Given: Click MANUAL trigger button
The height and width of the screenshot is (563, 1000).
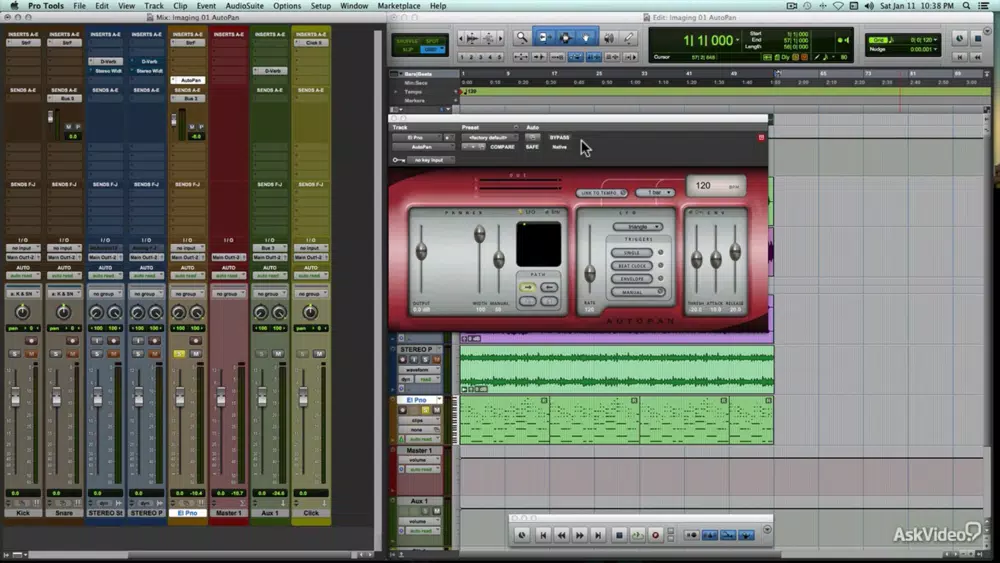Looking at the screenshot, I should 638,293.
